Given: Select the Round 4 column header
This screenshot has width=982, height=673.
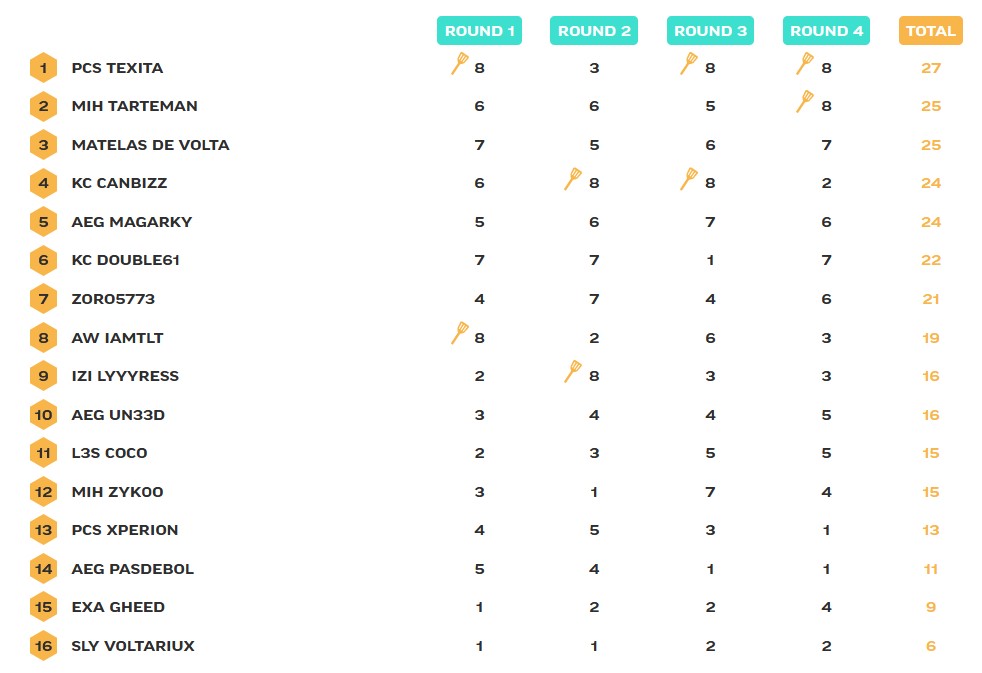Looking at the screenshot, I should 826,31.
